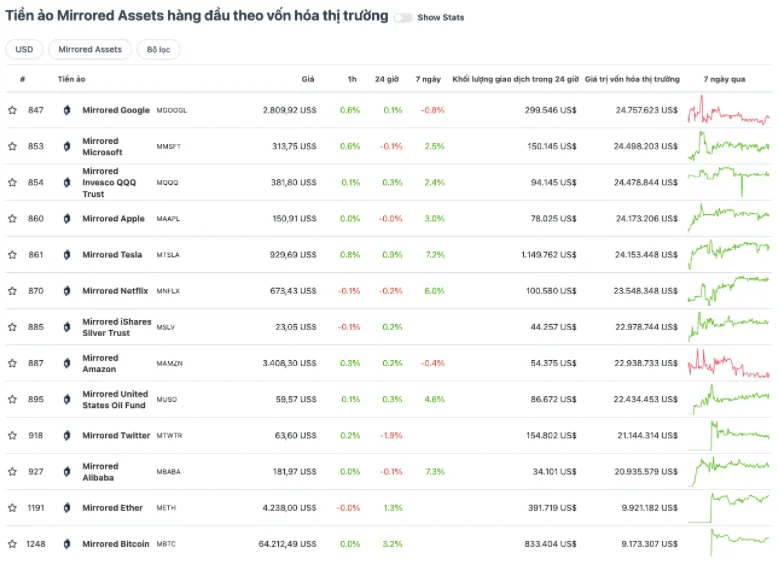Open the Mirrored Ether coin page
The image size is (779, 567).
coord(112,508)
